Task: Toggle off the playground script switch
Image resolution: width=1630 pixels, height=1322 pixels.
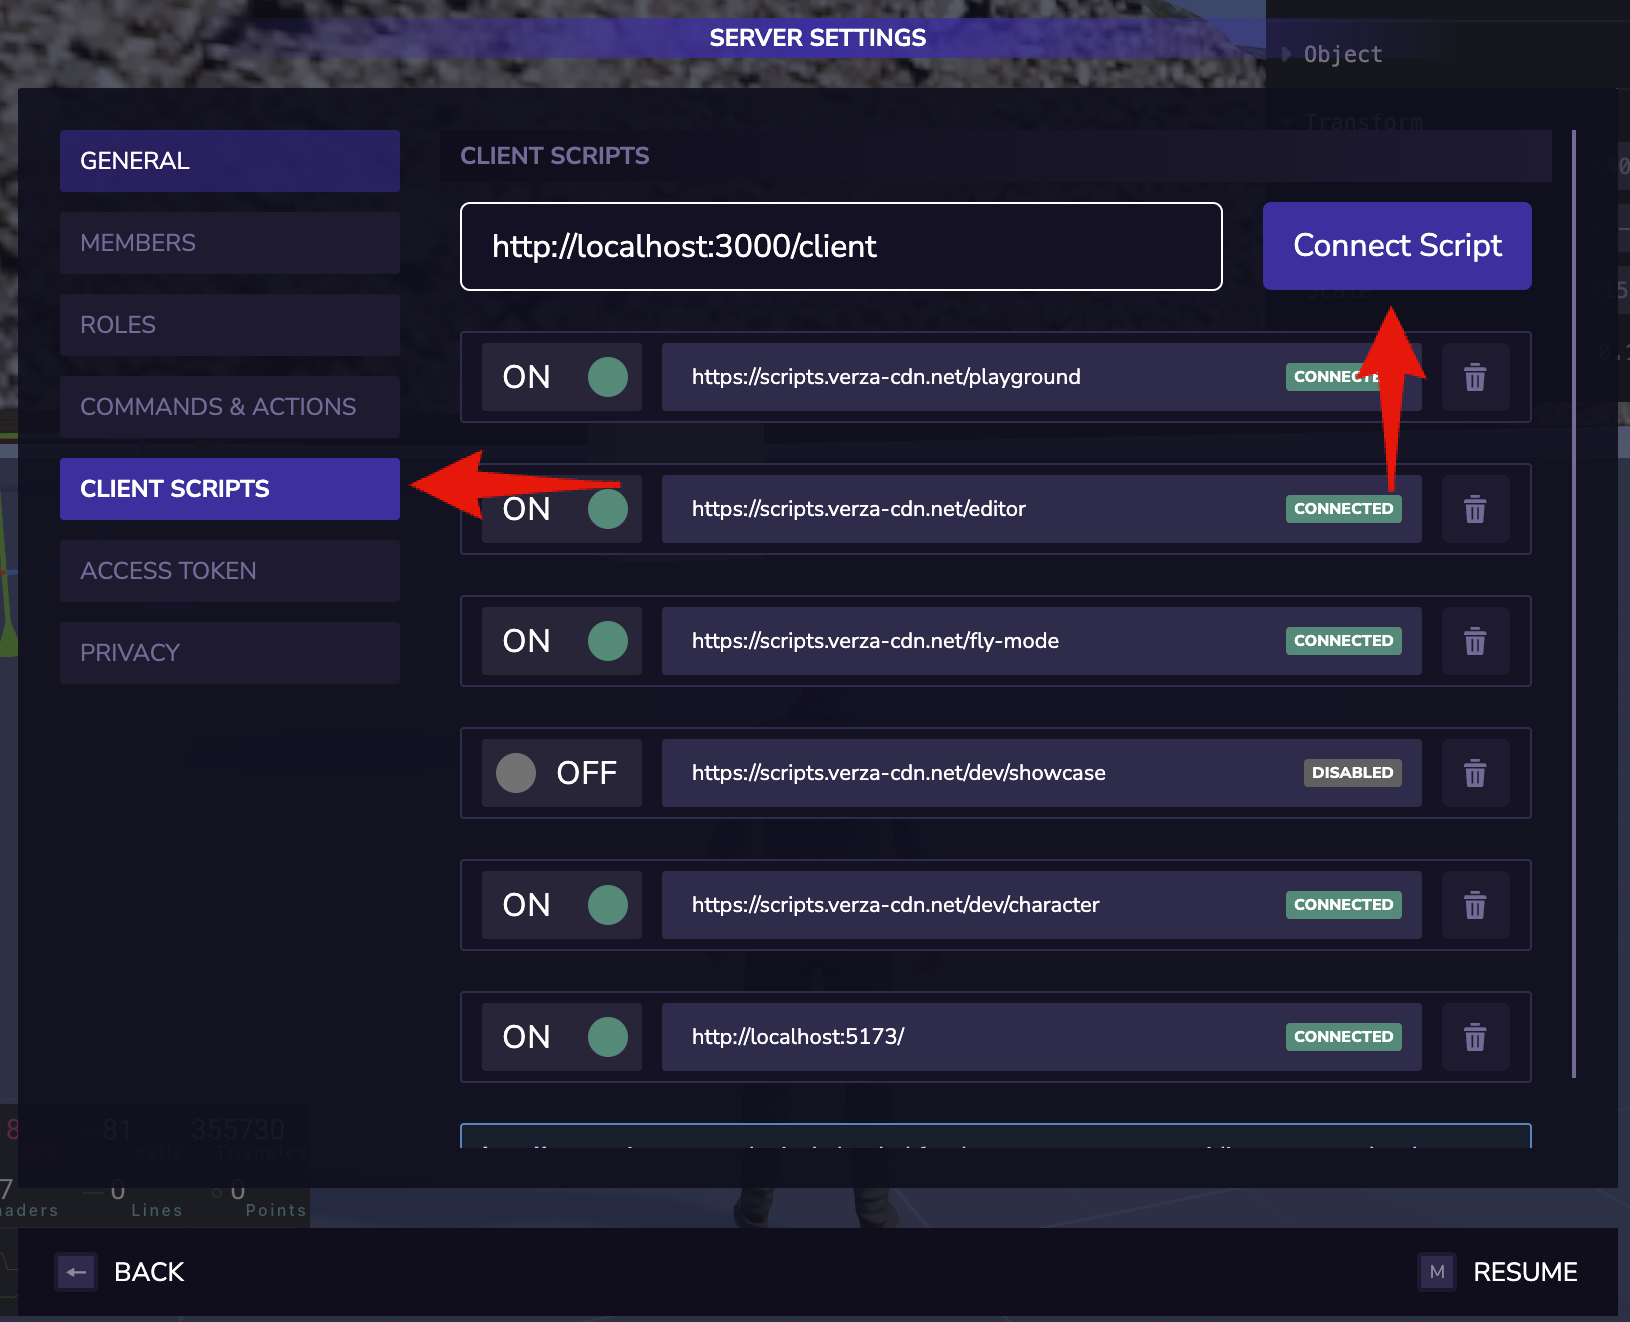Action: (x=562, y=377)
